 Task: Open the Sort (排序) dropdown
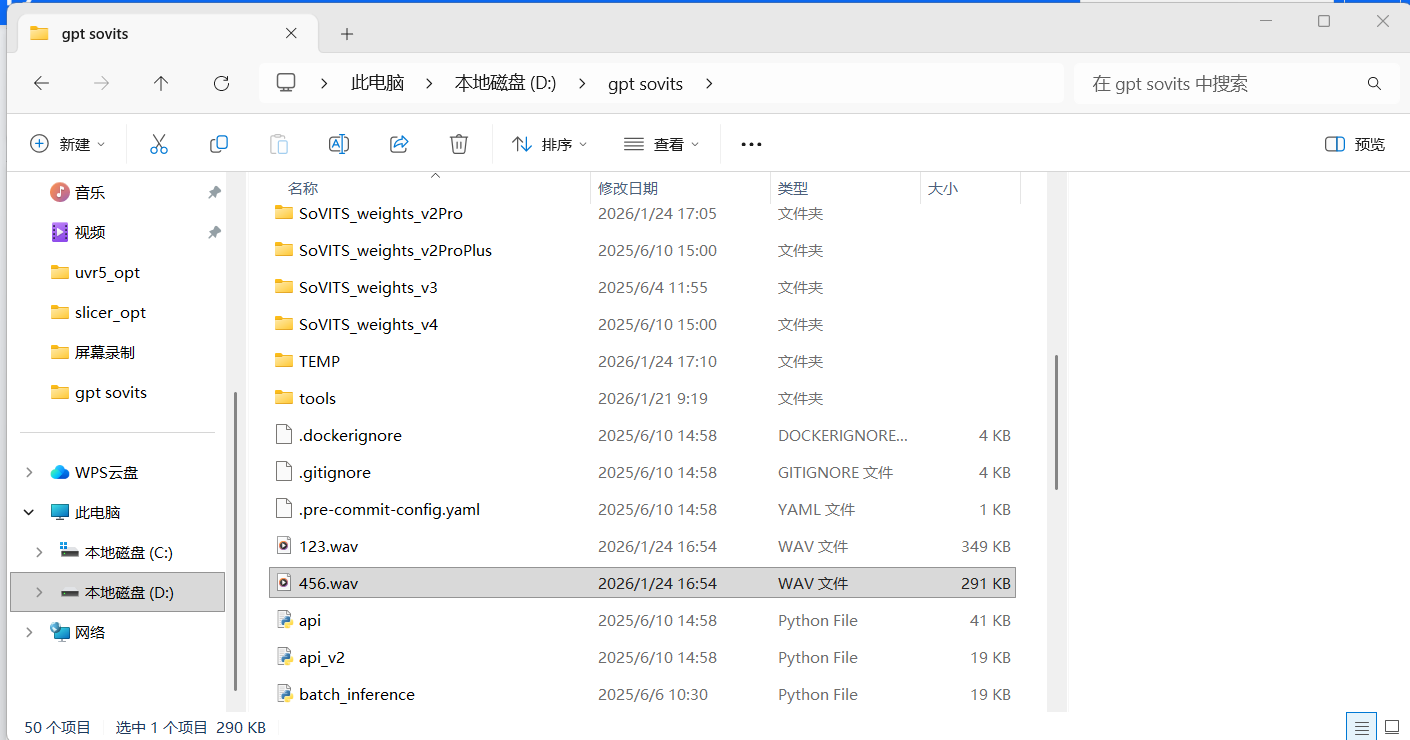[550, 144]
